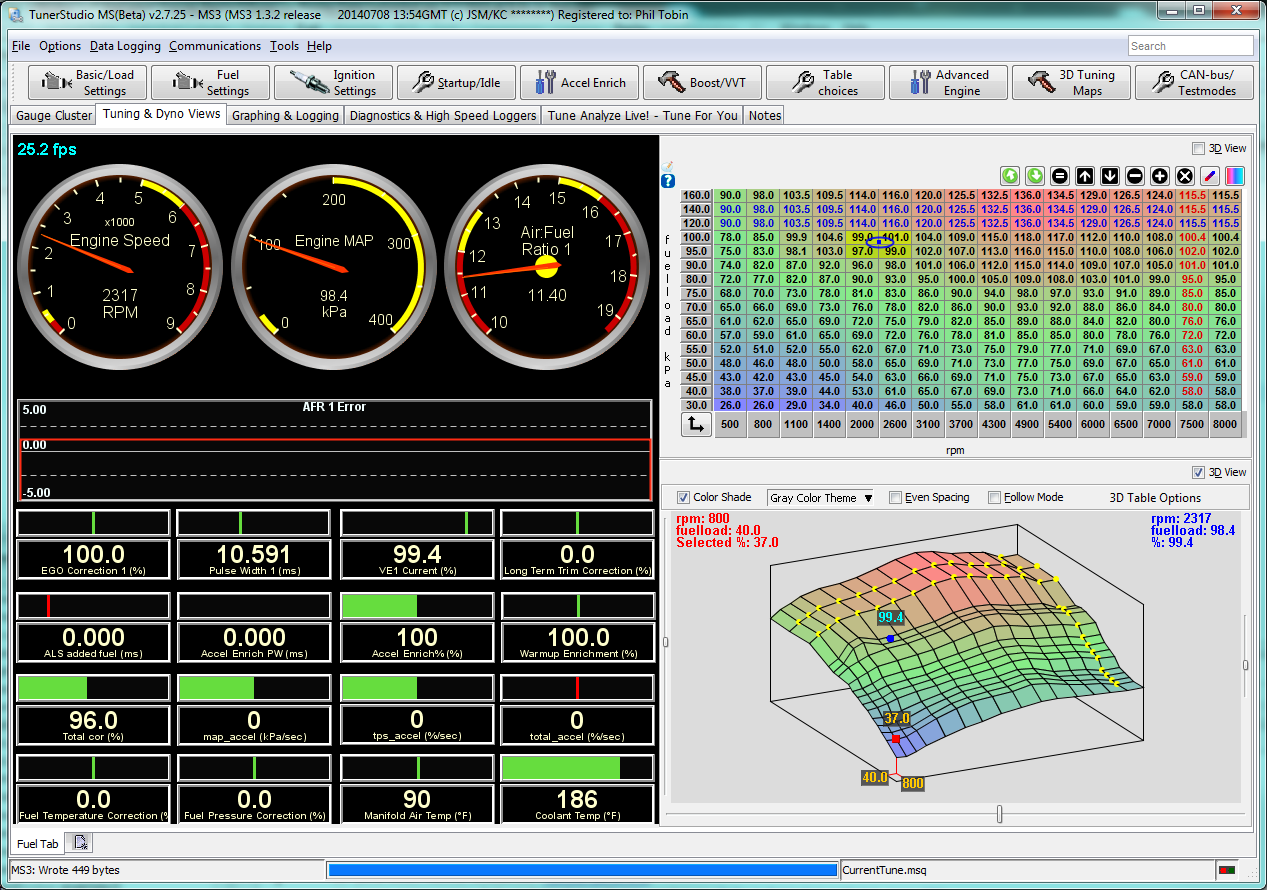Toggle the Color Shade checkbox

[683, 497]
